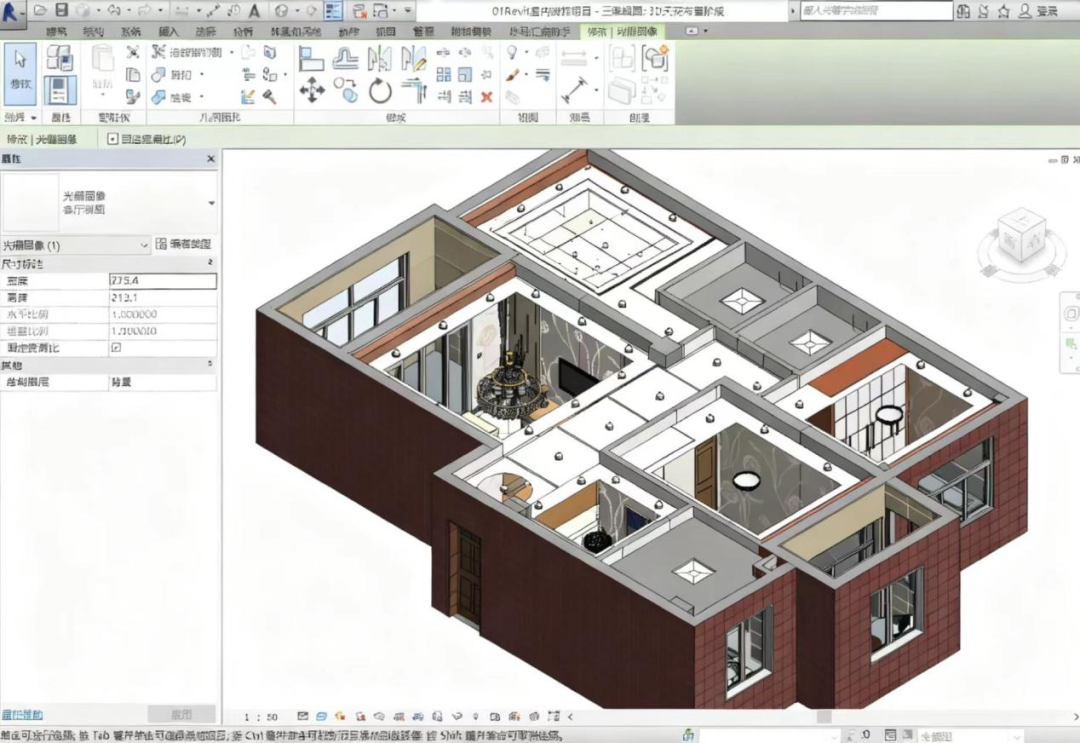Click the ViewCube navigation widget
This screenshot has width=1080, height=743.
click(1022, 240)
